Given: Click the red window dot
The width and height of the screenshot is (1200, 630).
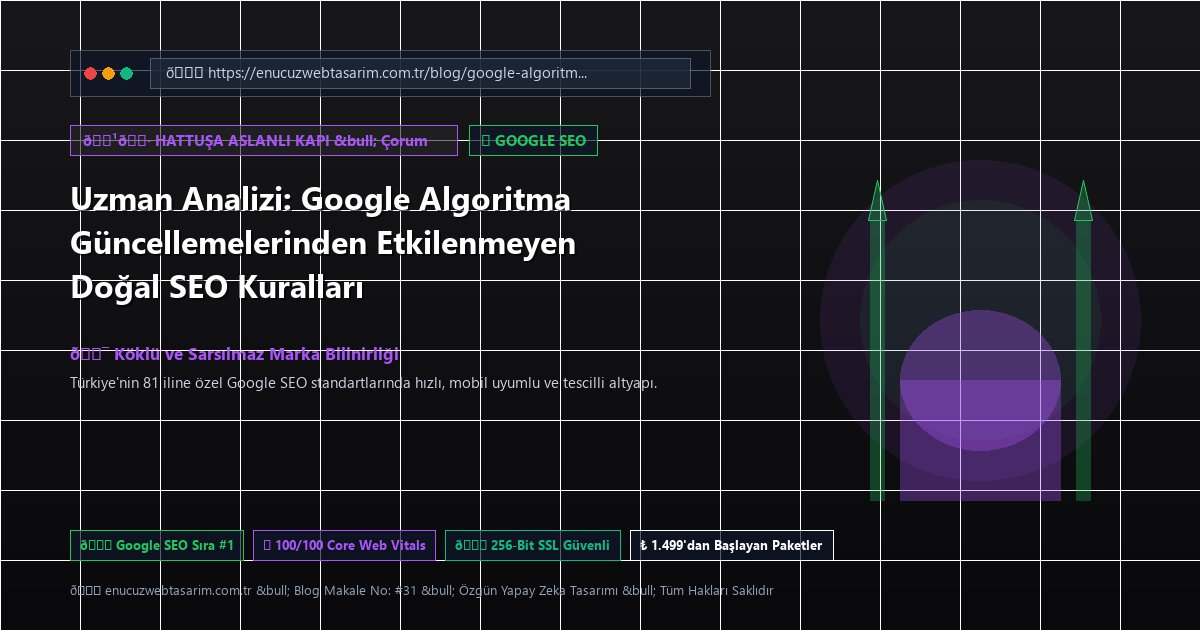Looking at the screenshot, I should (90, 73).
